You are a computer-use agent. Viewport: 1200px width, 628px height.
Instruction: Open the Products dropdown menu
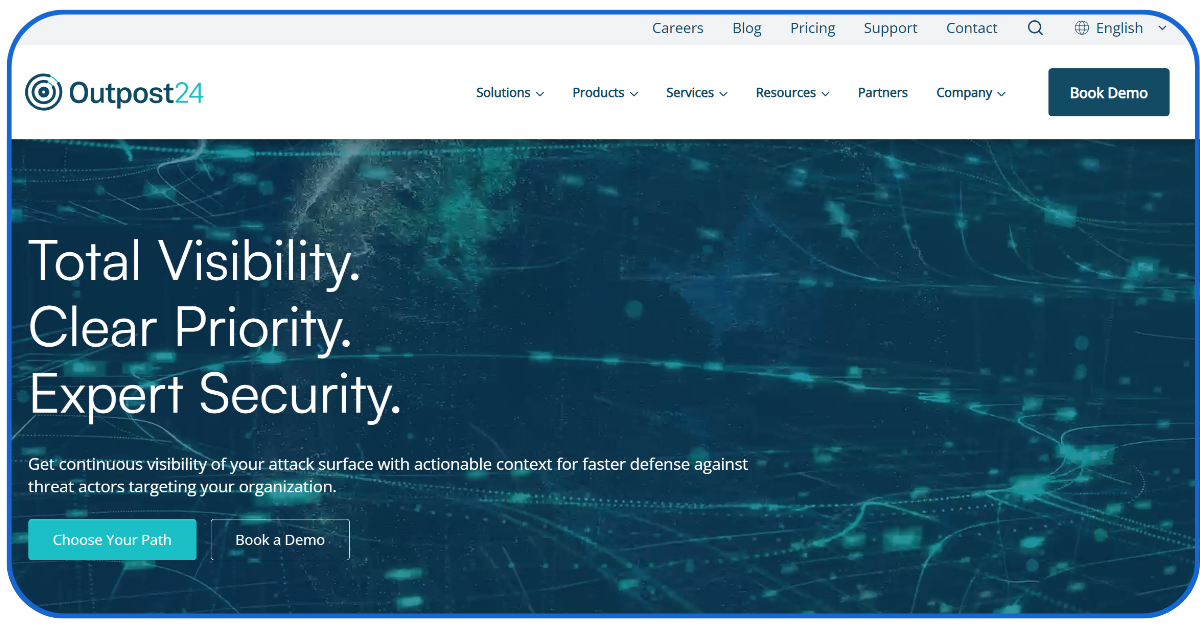(604, 92)
